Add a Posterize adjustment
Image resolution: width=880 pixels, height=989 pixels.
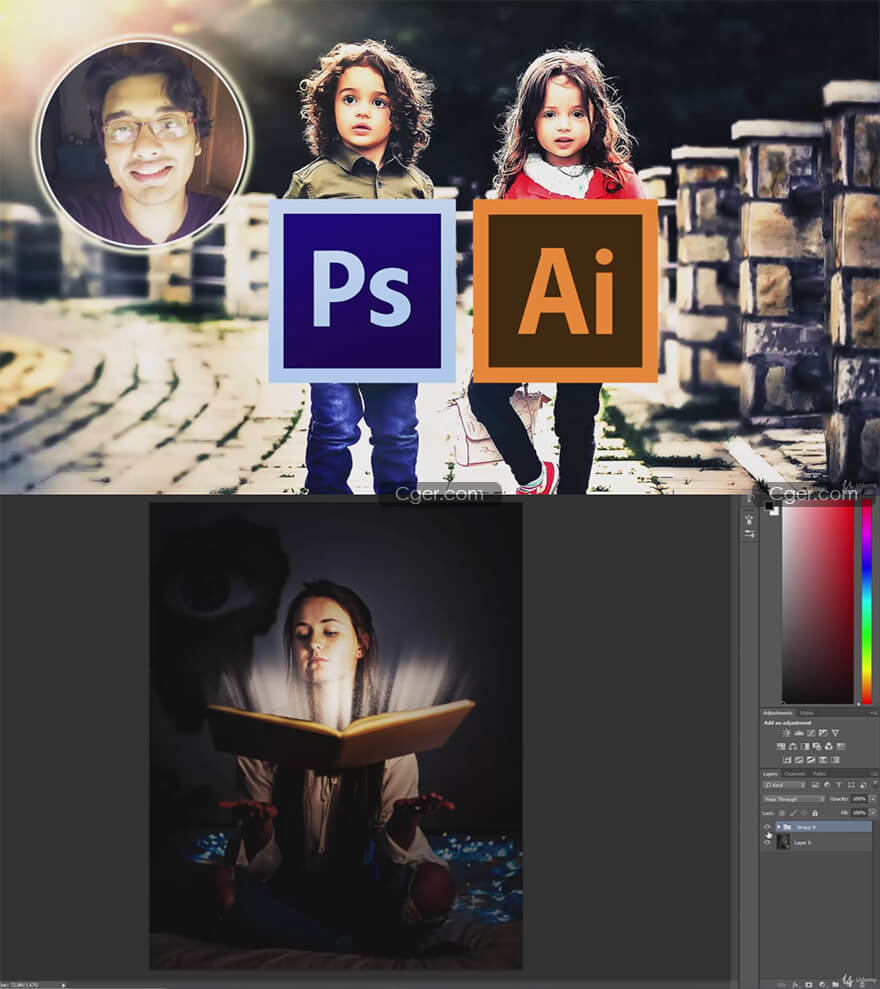pyautogui.click(x=799, y=760)
